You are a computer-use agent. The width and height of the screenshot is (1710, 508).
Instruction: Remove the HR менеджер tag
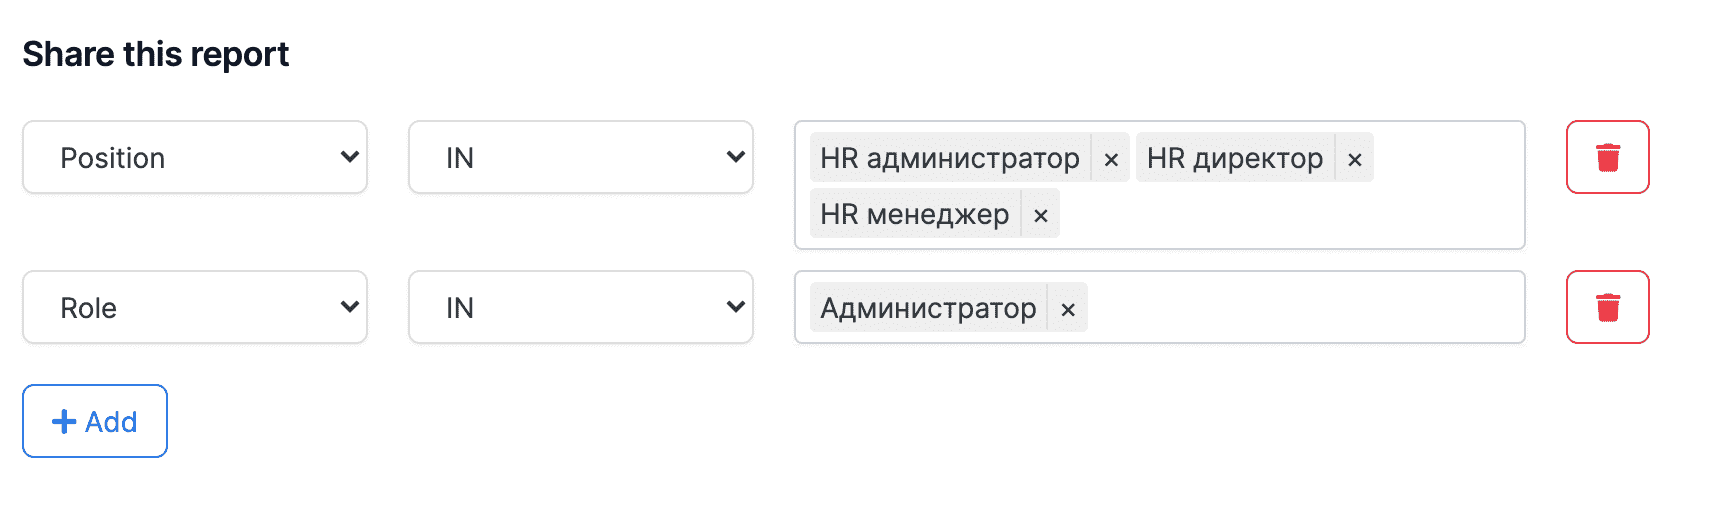[1041, 215]
